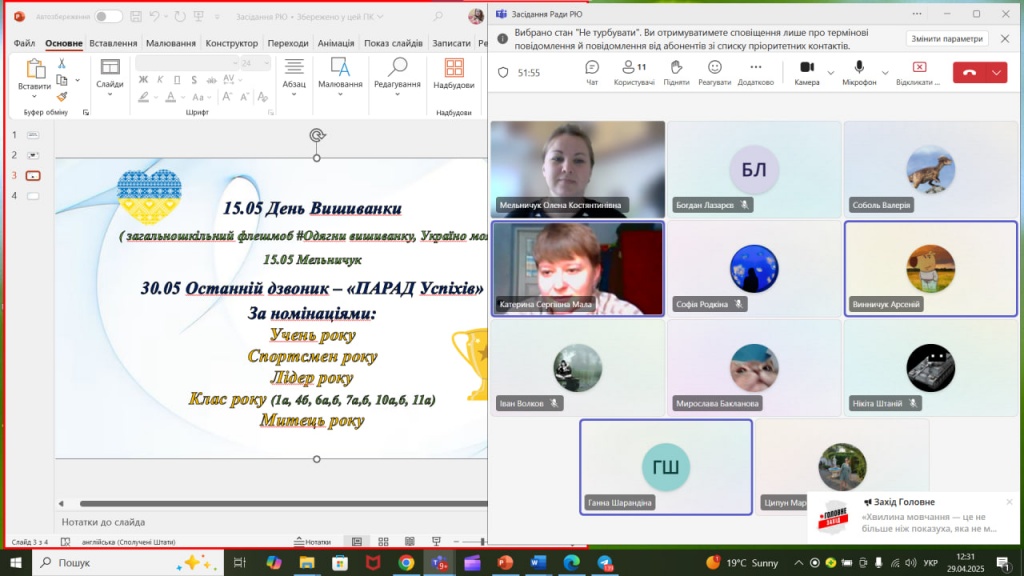Expand the microphone options chevron
The height and width of the screenshot is (576, 1024).
point(883,72)
